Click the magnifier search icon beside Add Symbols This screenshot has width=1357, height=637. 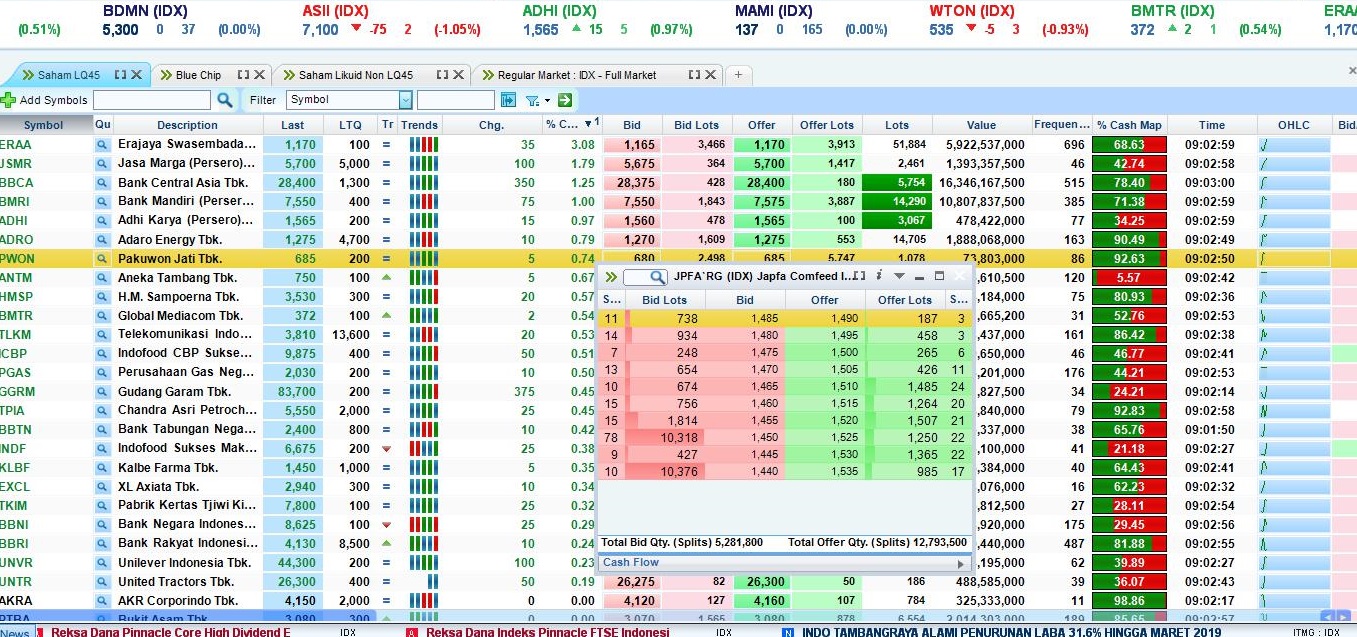click(225, 100)
